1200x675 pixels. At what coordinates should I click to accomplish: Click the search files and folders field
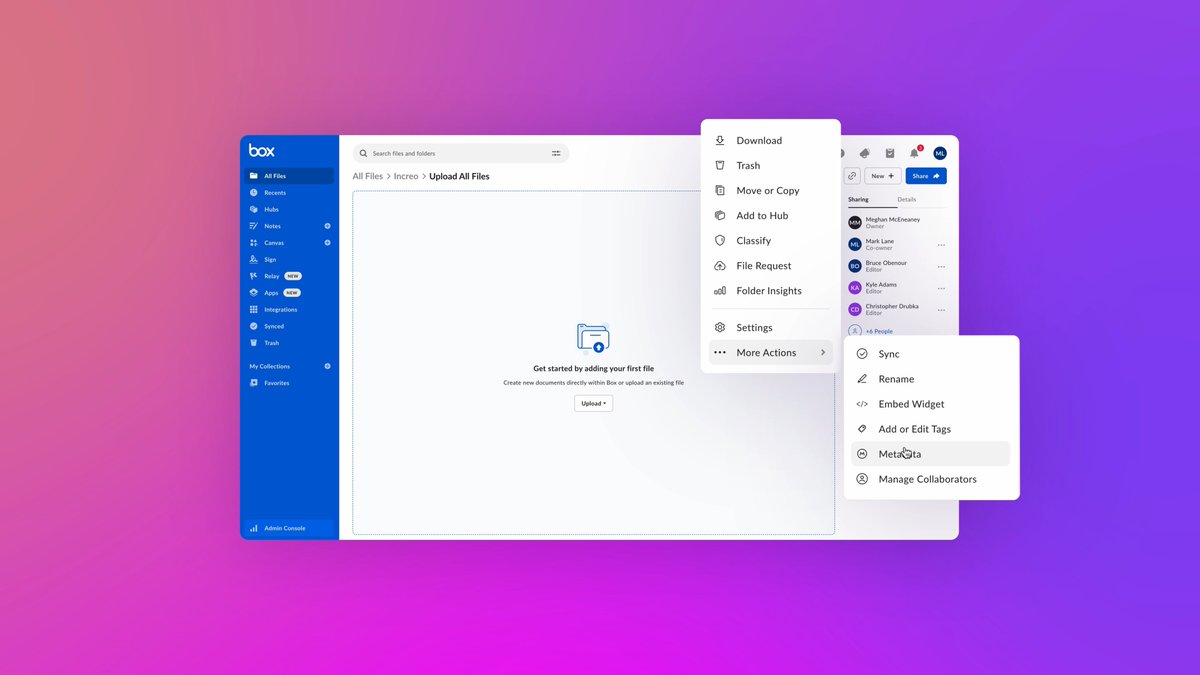coord(461,153)
